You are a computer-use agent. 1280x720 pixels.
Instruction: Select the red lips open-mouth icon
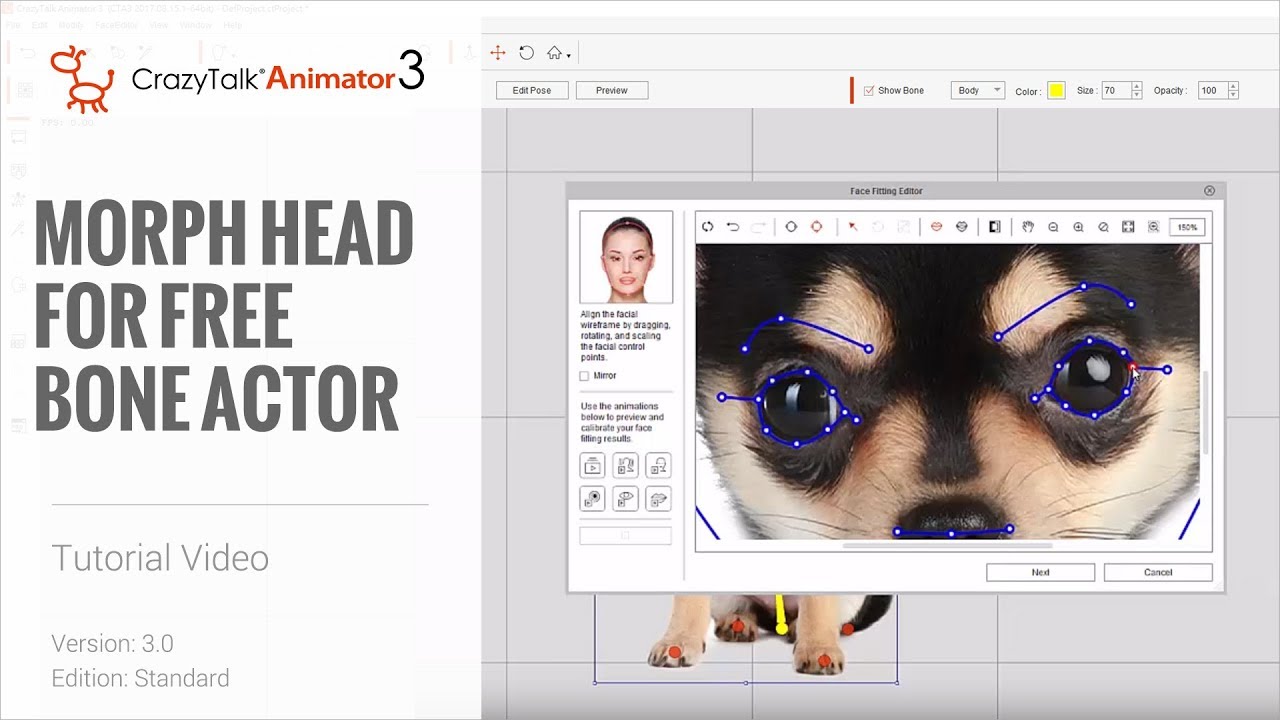(x=936, y=227)
